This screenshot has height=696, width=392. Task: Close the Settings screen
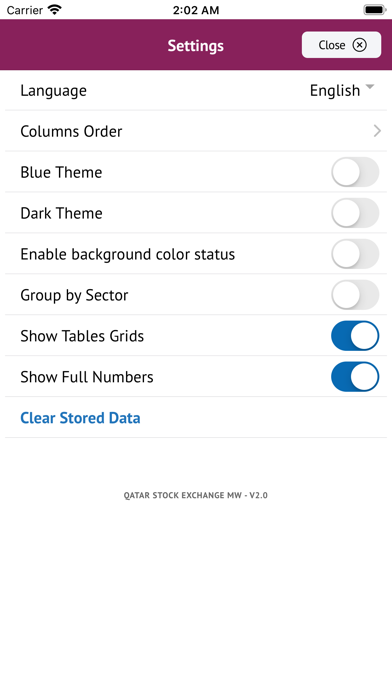[x=341, y=45]
